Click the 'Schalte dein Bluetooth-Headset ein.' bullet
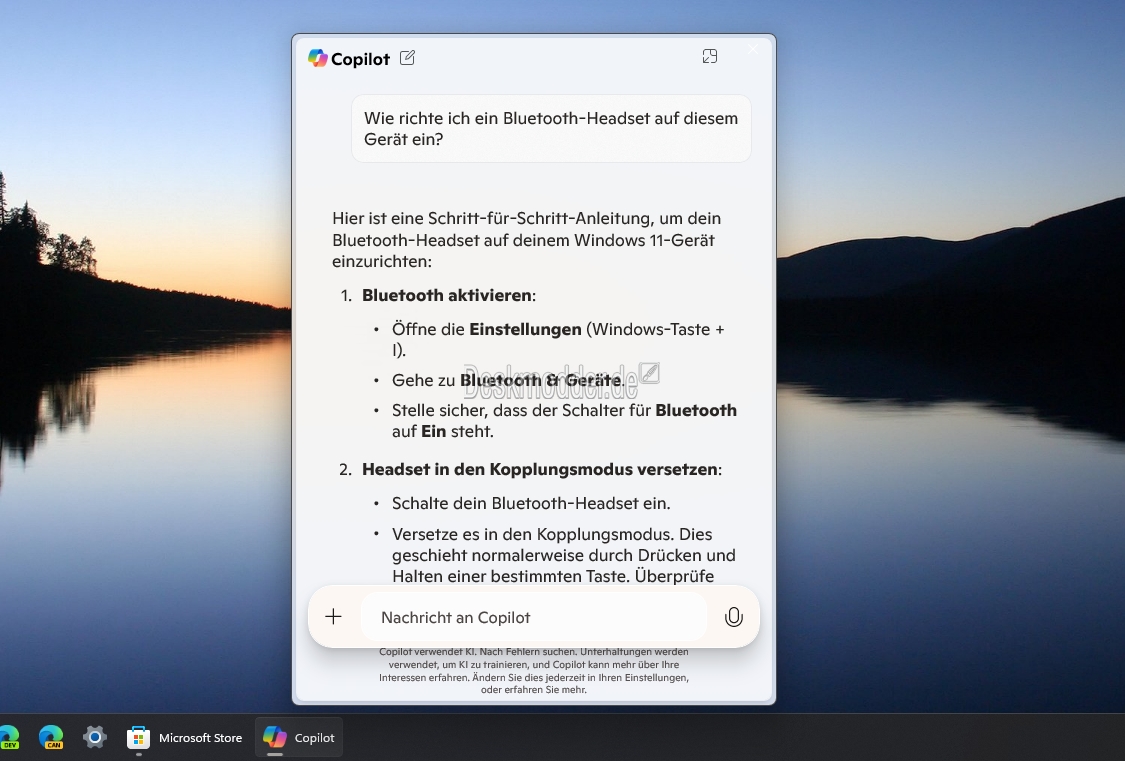 [531, 504]
